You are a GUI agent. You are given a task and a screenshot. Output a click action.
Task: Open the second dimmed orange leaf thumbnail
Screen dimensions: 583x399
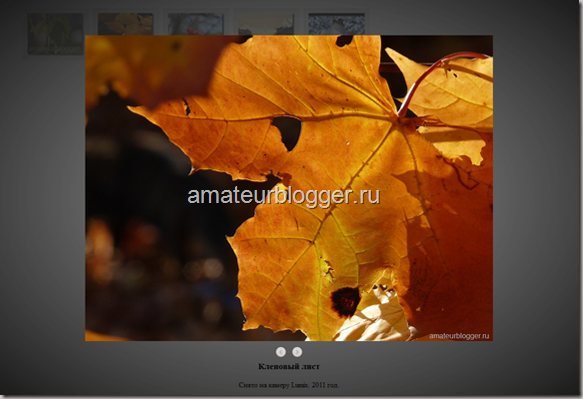point(125,24)
